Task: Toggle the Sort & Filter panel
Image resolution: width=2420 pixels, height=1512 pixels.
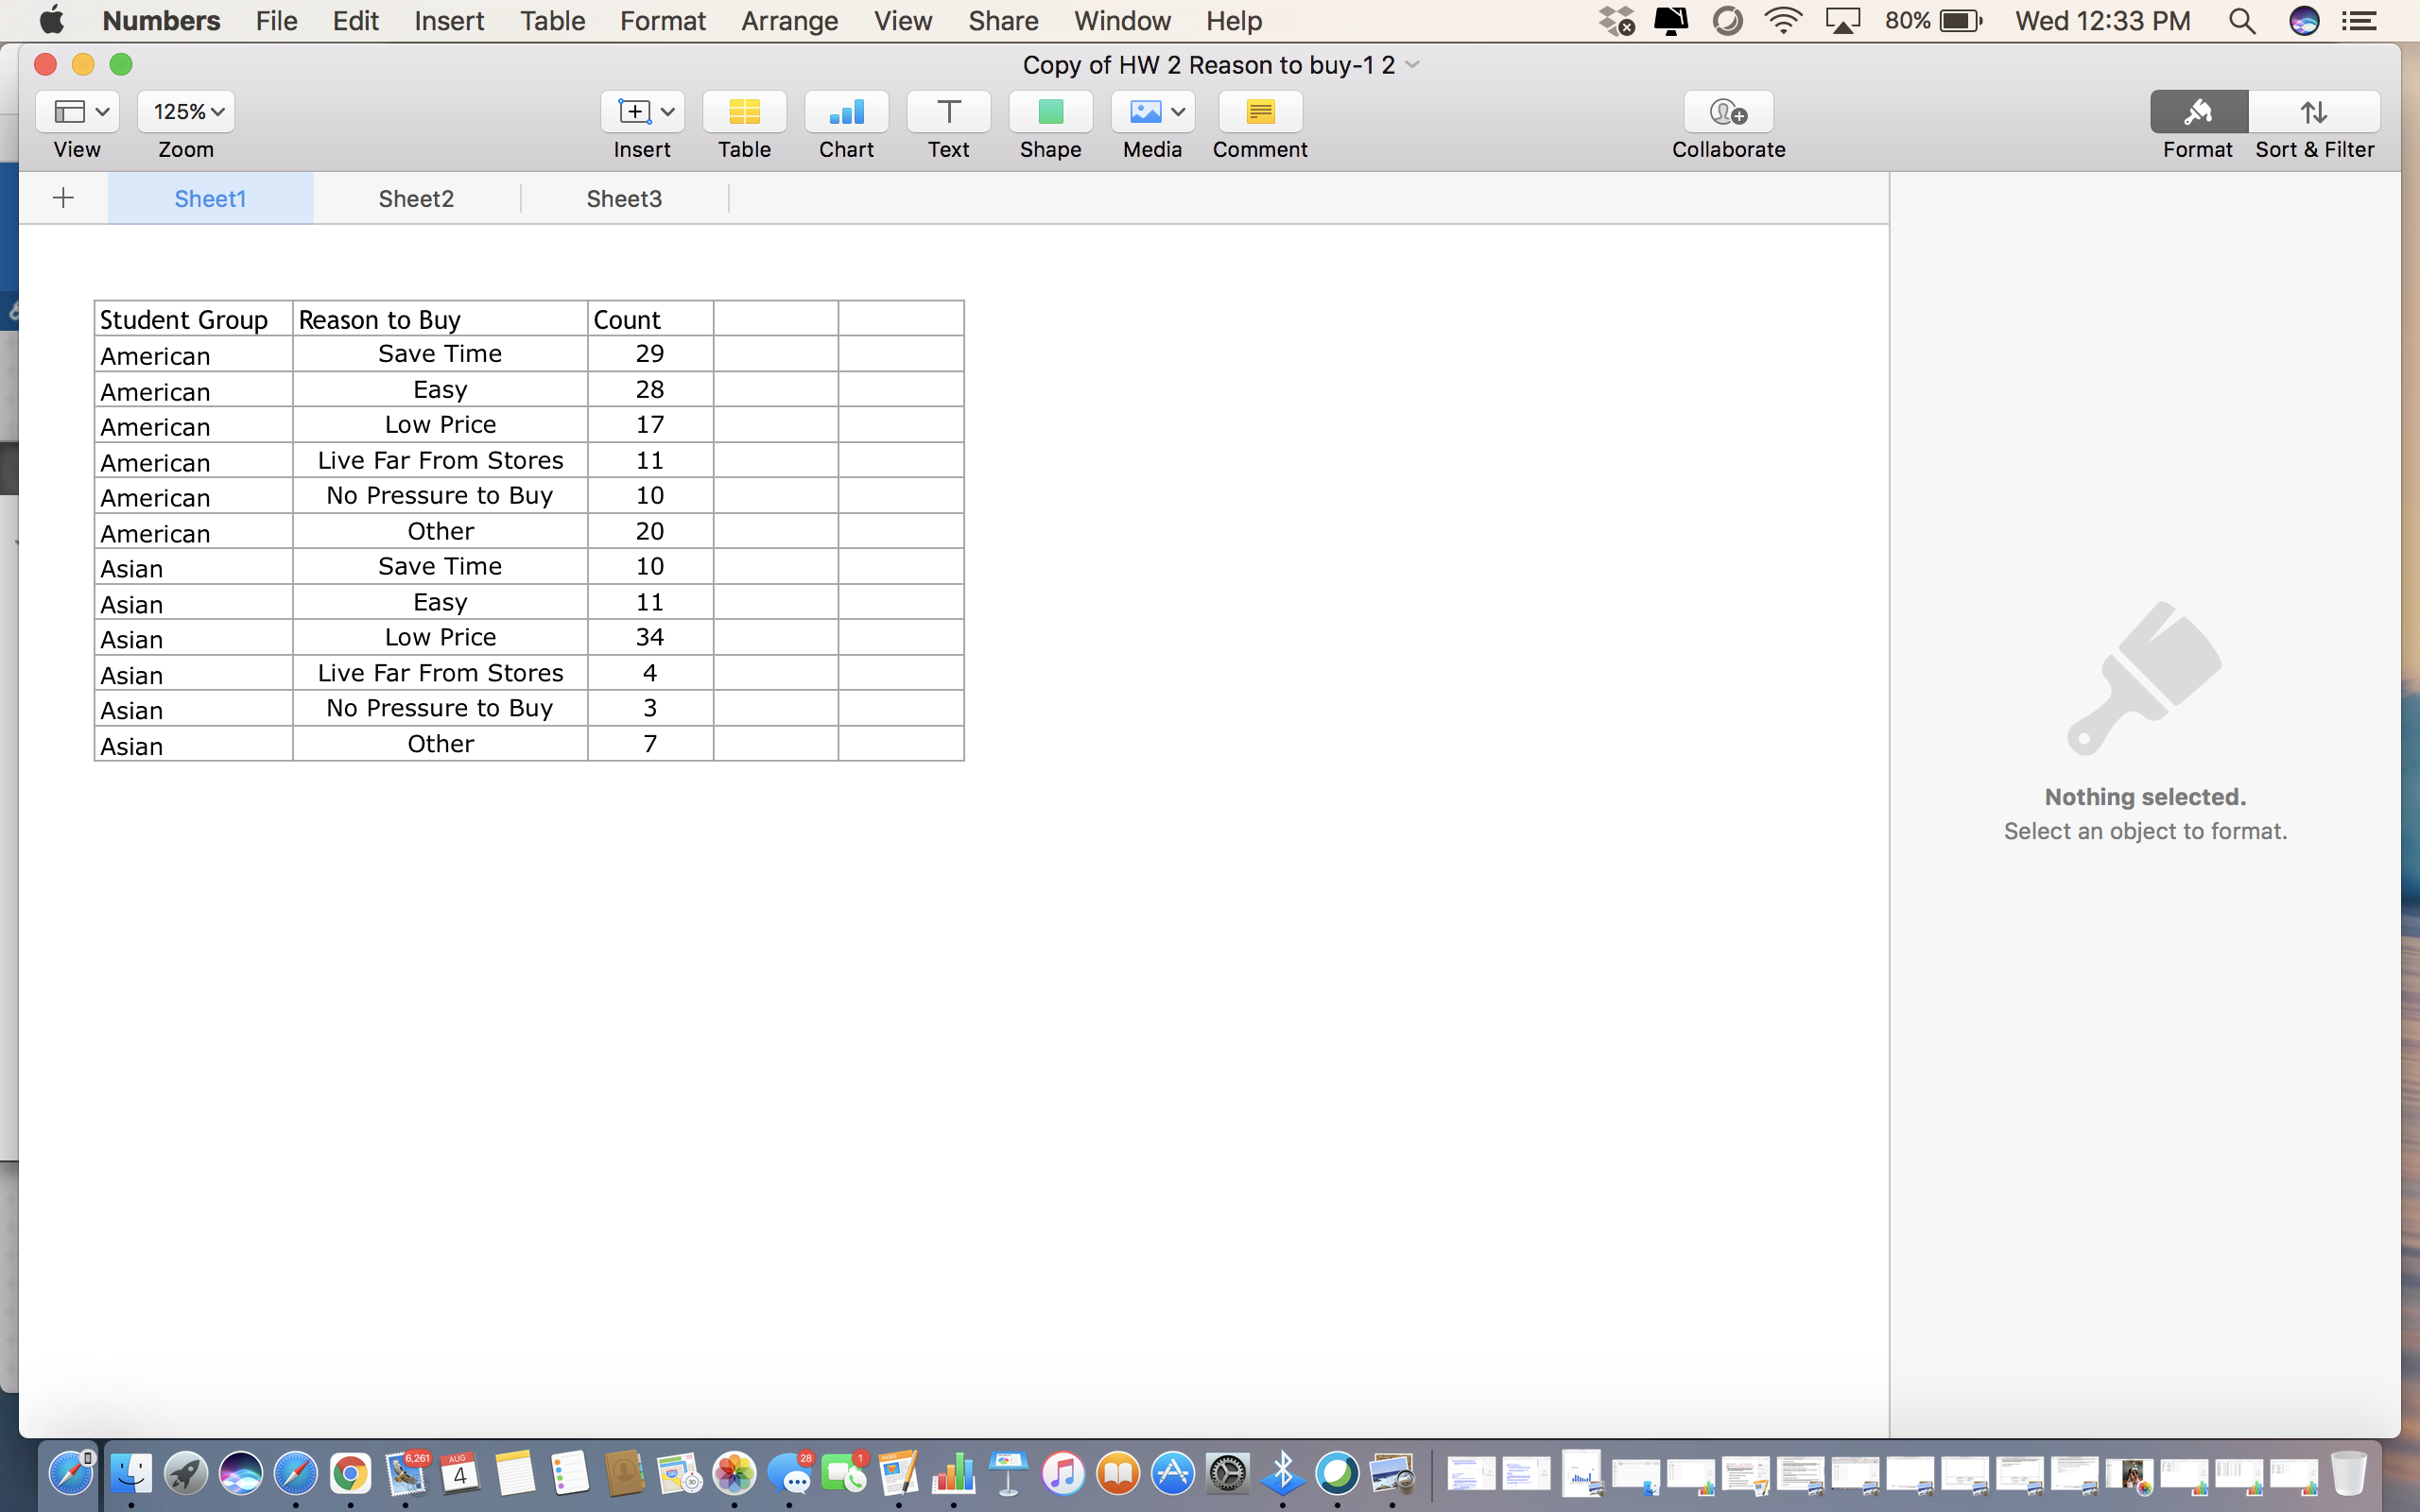Action: (2314, 112)
